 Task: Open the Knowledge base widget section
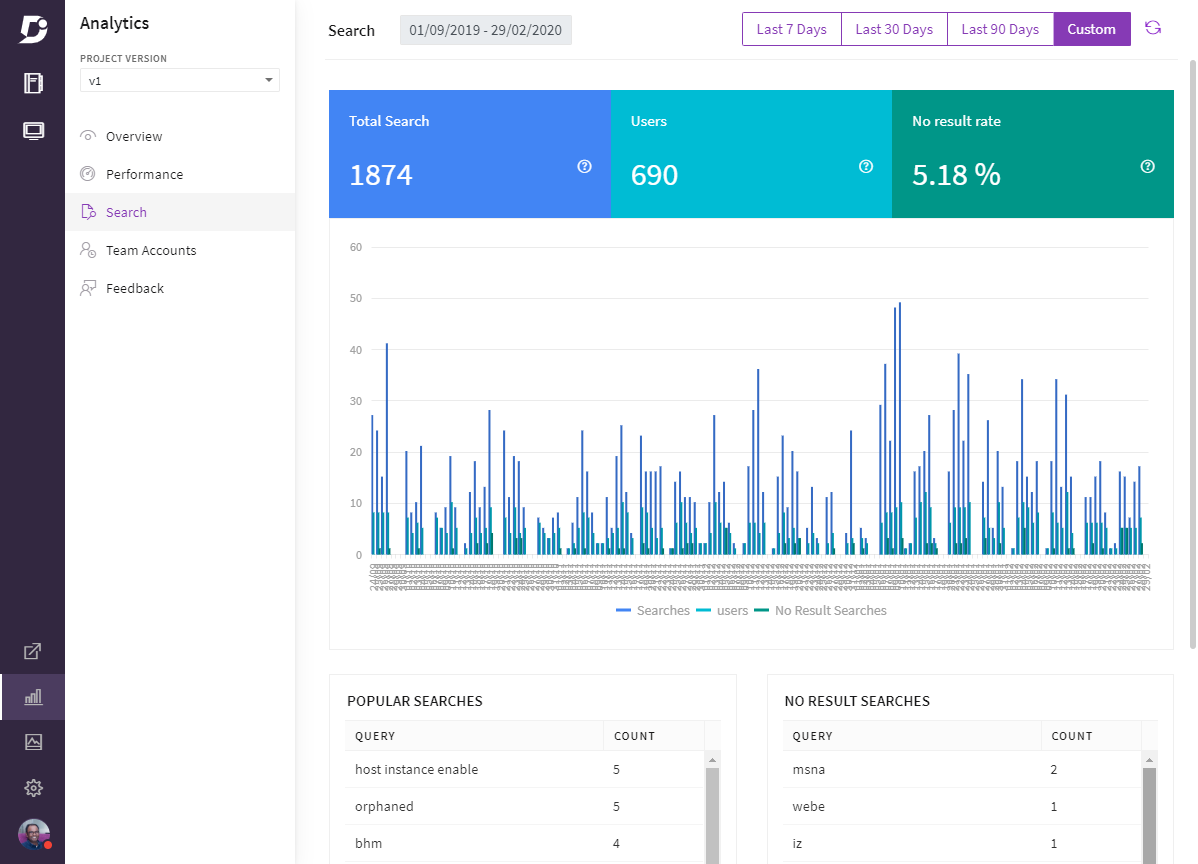coord(33,130)
